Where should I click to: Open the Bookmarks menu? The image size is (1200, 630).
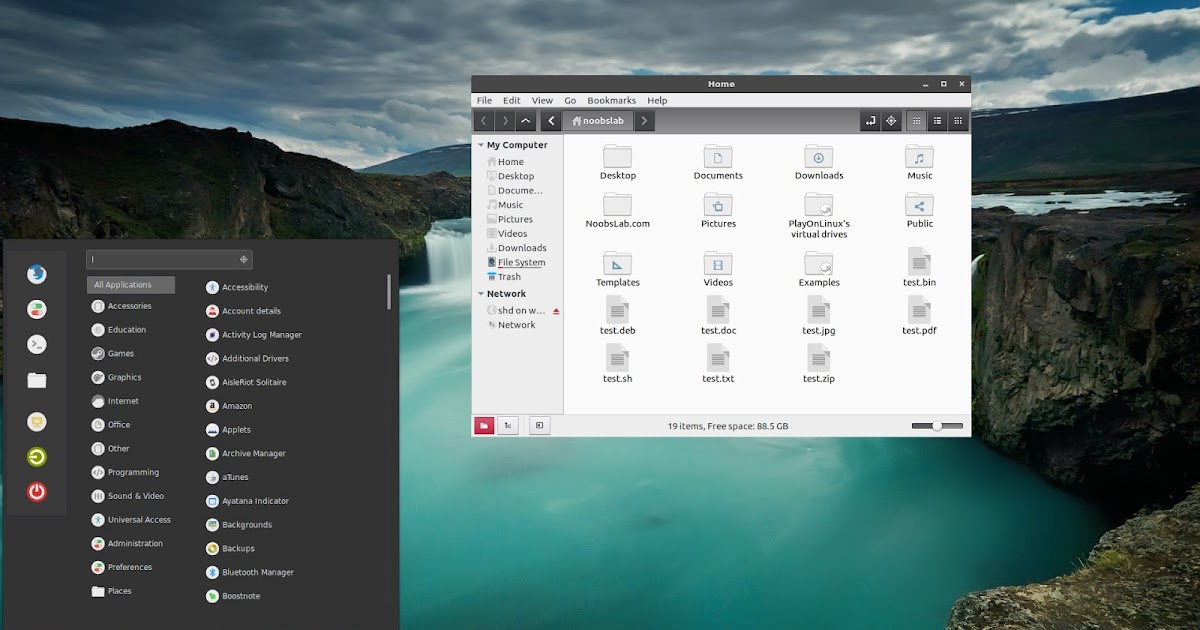[611, 100]
